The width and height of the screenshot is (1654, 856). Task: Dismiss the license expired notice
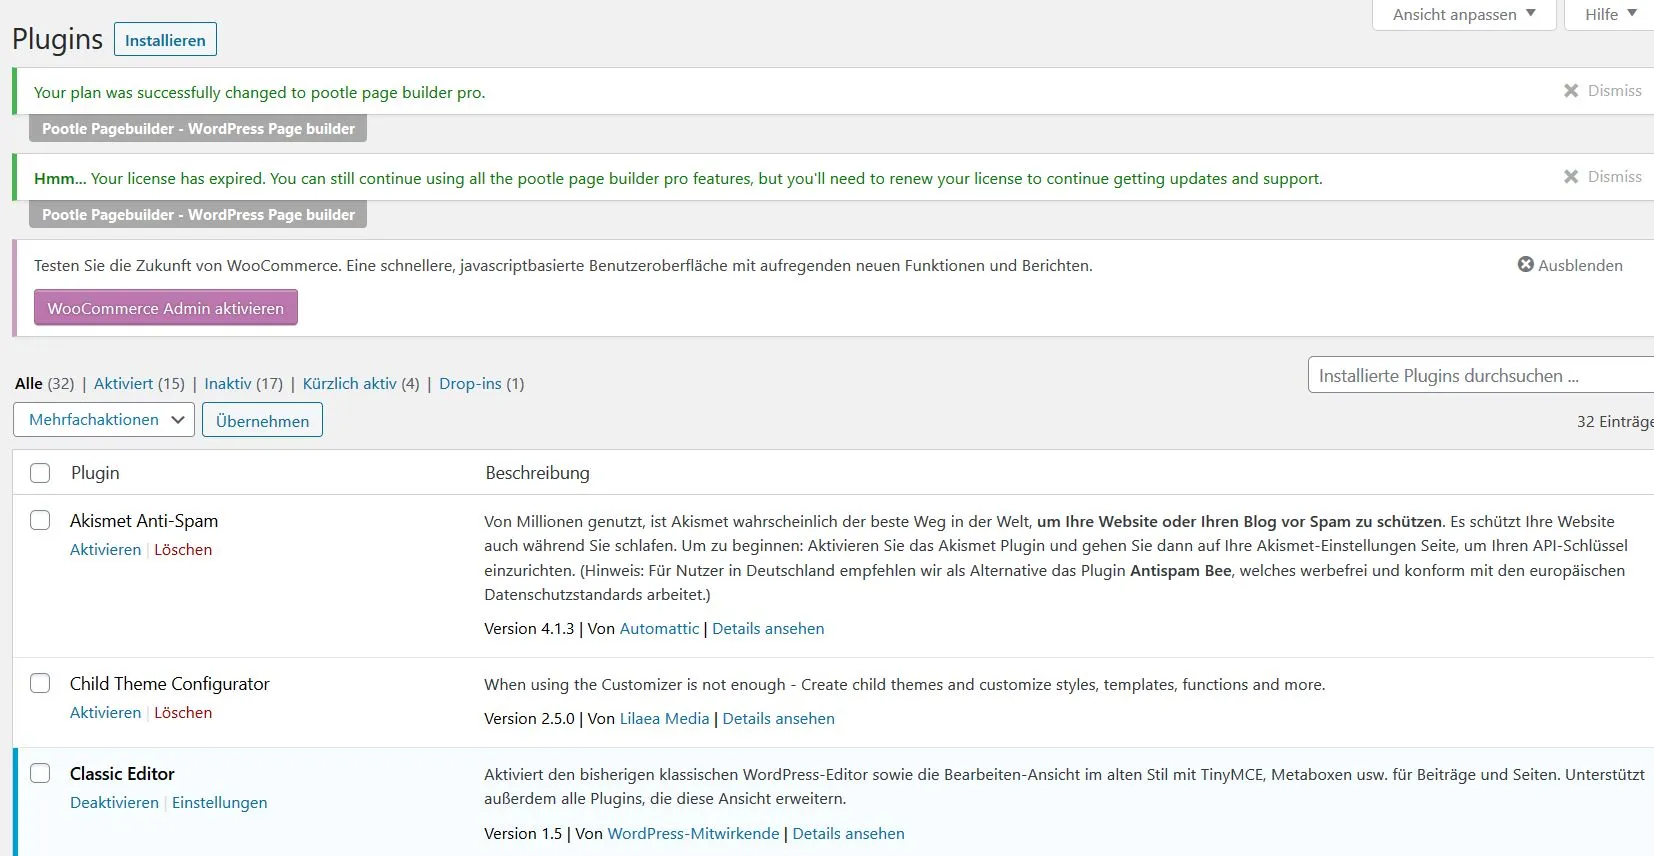pyautogui.click(x=1602, y=177)
